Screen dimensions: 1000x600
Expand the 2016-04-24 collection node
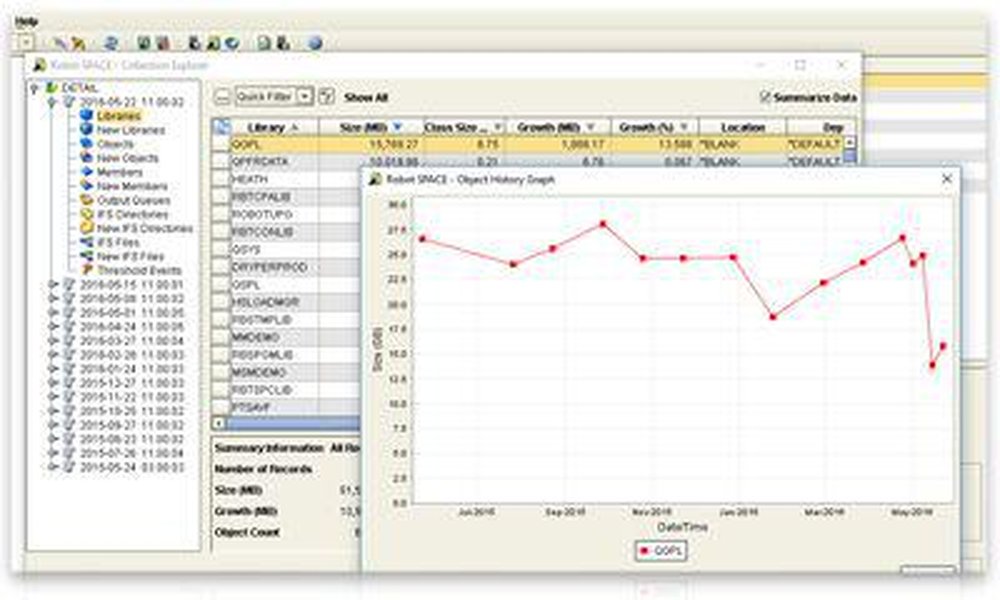coord(53,326)
